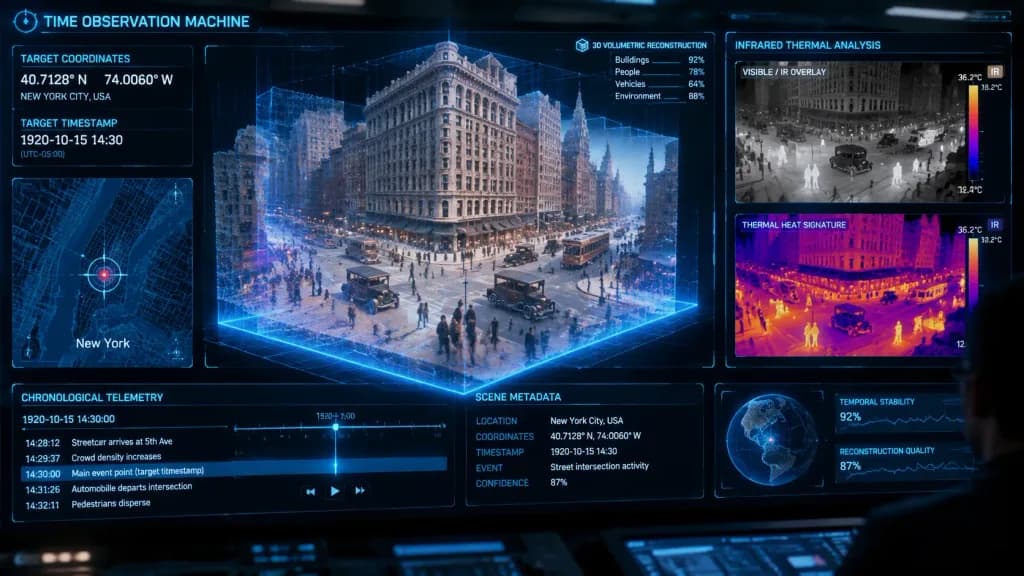Click the 74.0060° W longitude value
Screen dimensions: 1024x576
(138, 80)
